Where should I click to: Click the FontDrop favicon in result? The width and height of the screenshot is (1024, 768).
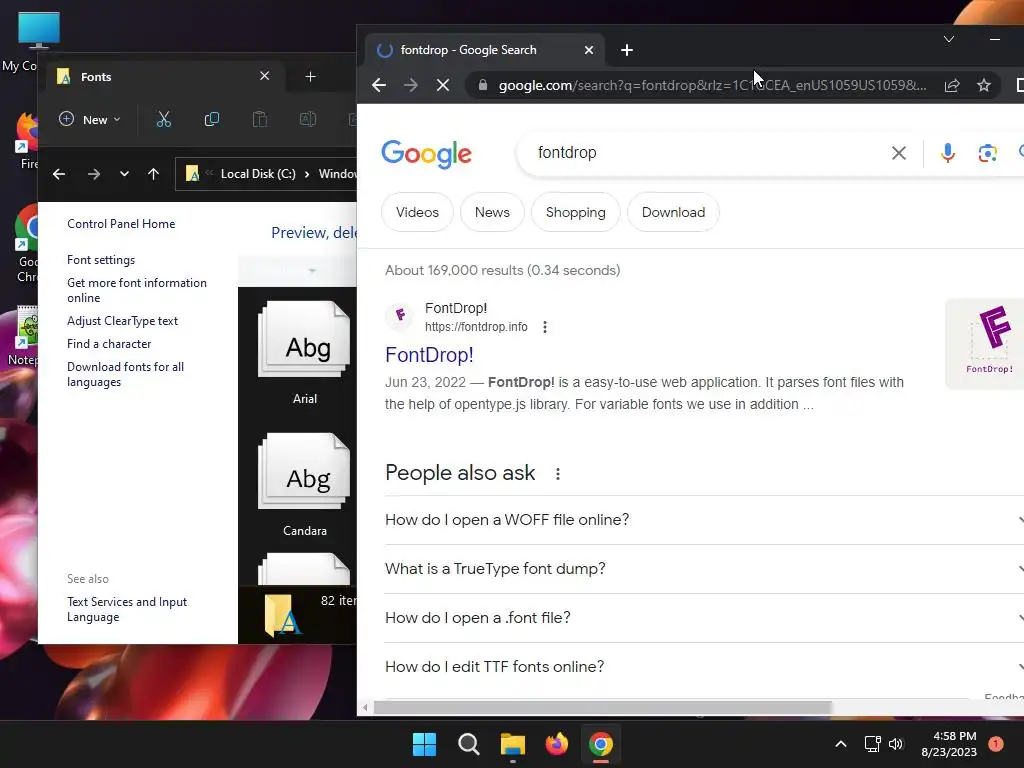[400, 316]
